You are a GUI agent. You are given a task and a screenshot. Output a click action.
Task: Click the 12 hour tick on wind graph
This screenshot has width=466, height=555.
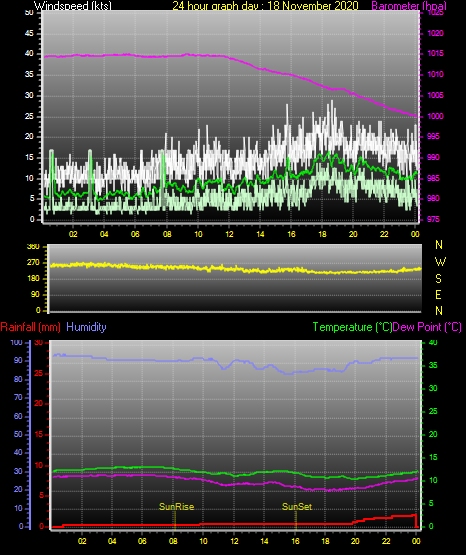click(229, 234)
